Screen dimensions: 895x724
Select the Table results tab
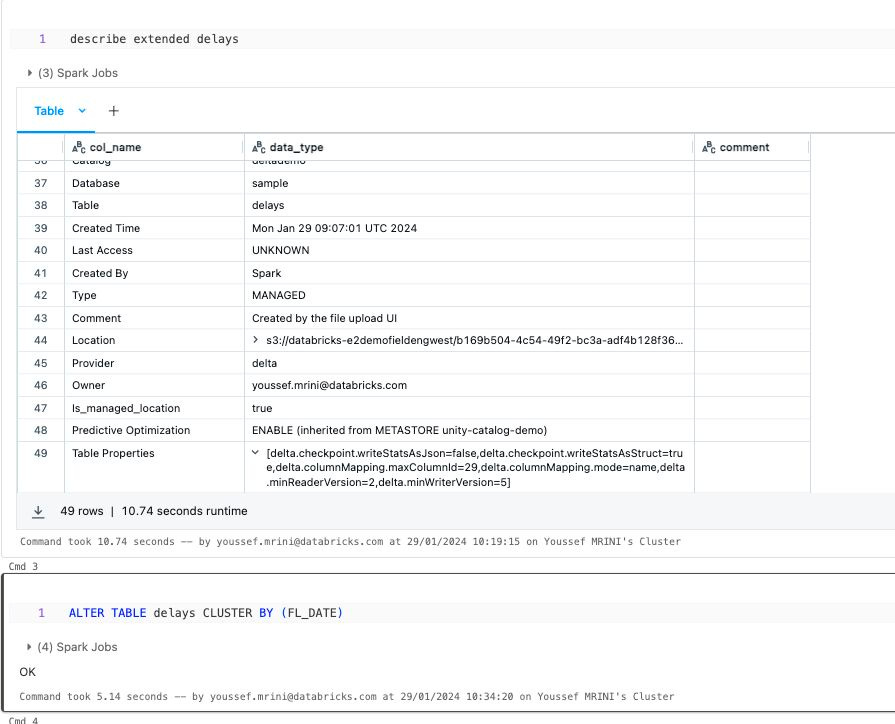(49, 111)
